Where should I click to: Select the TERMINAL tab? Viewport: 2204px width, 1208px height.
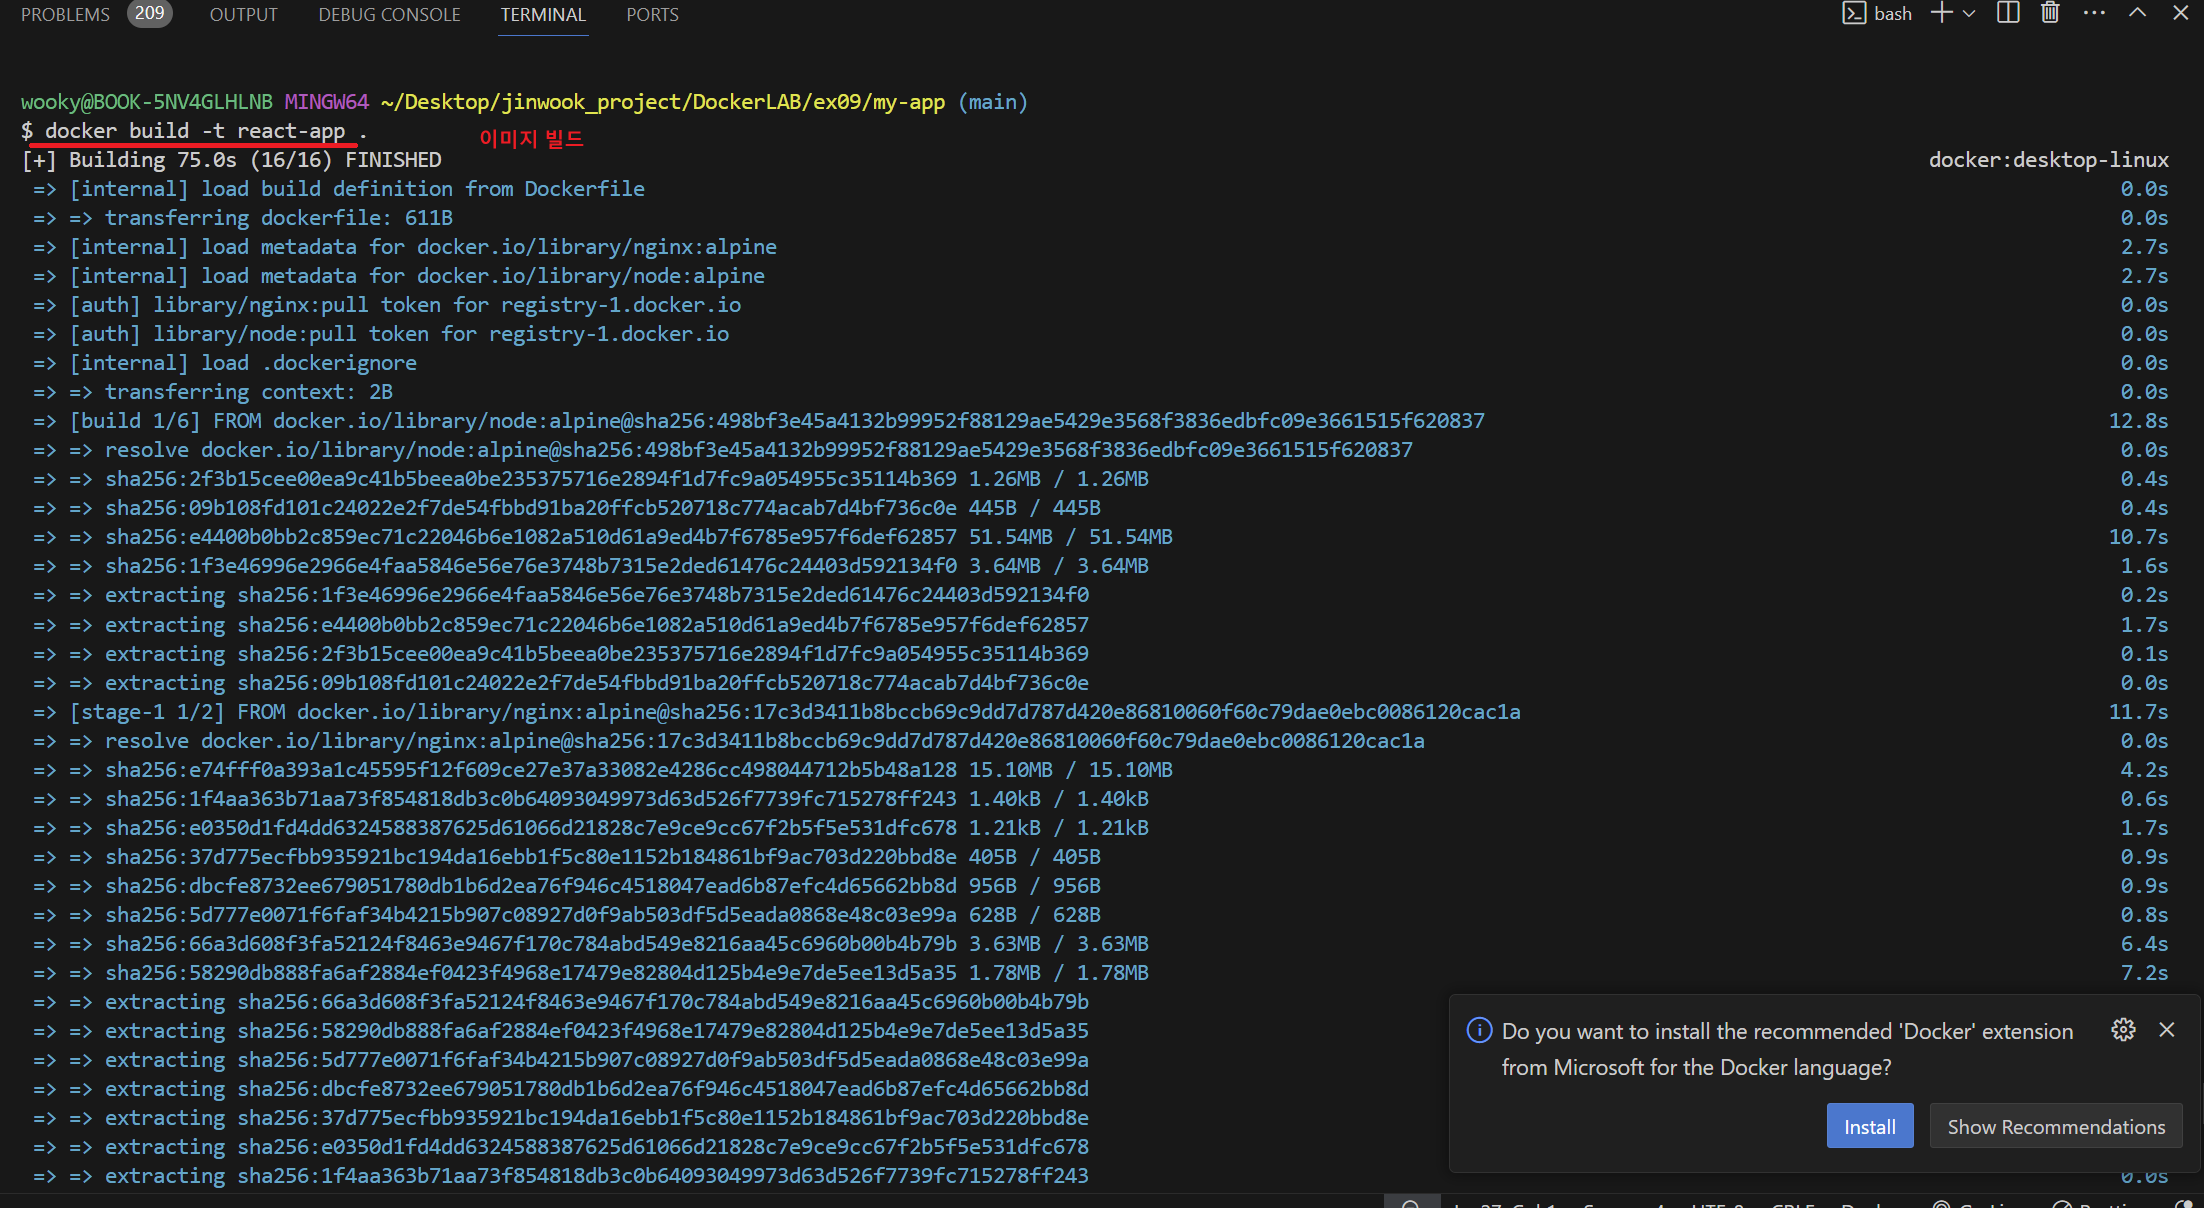point(543,15)
